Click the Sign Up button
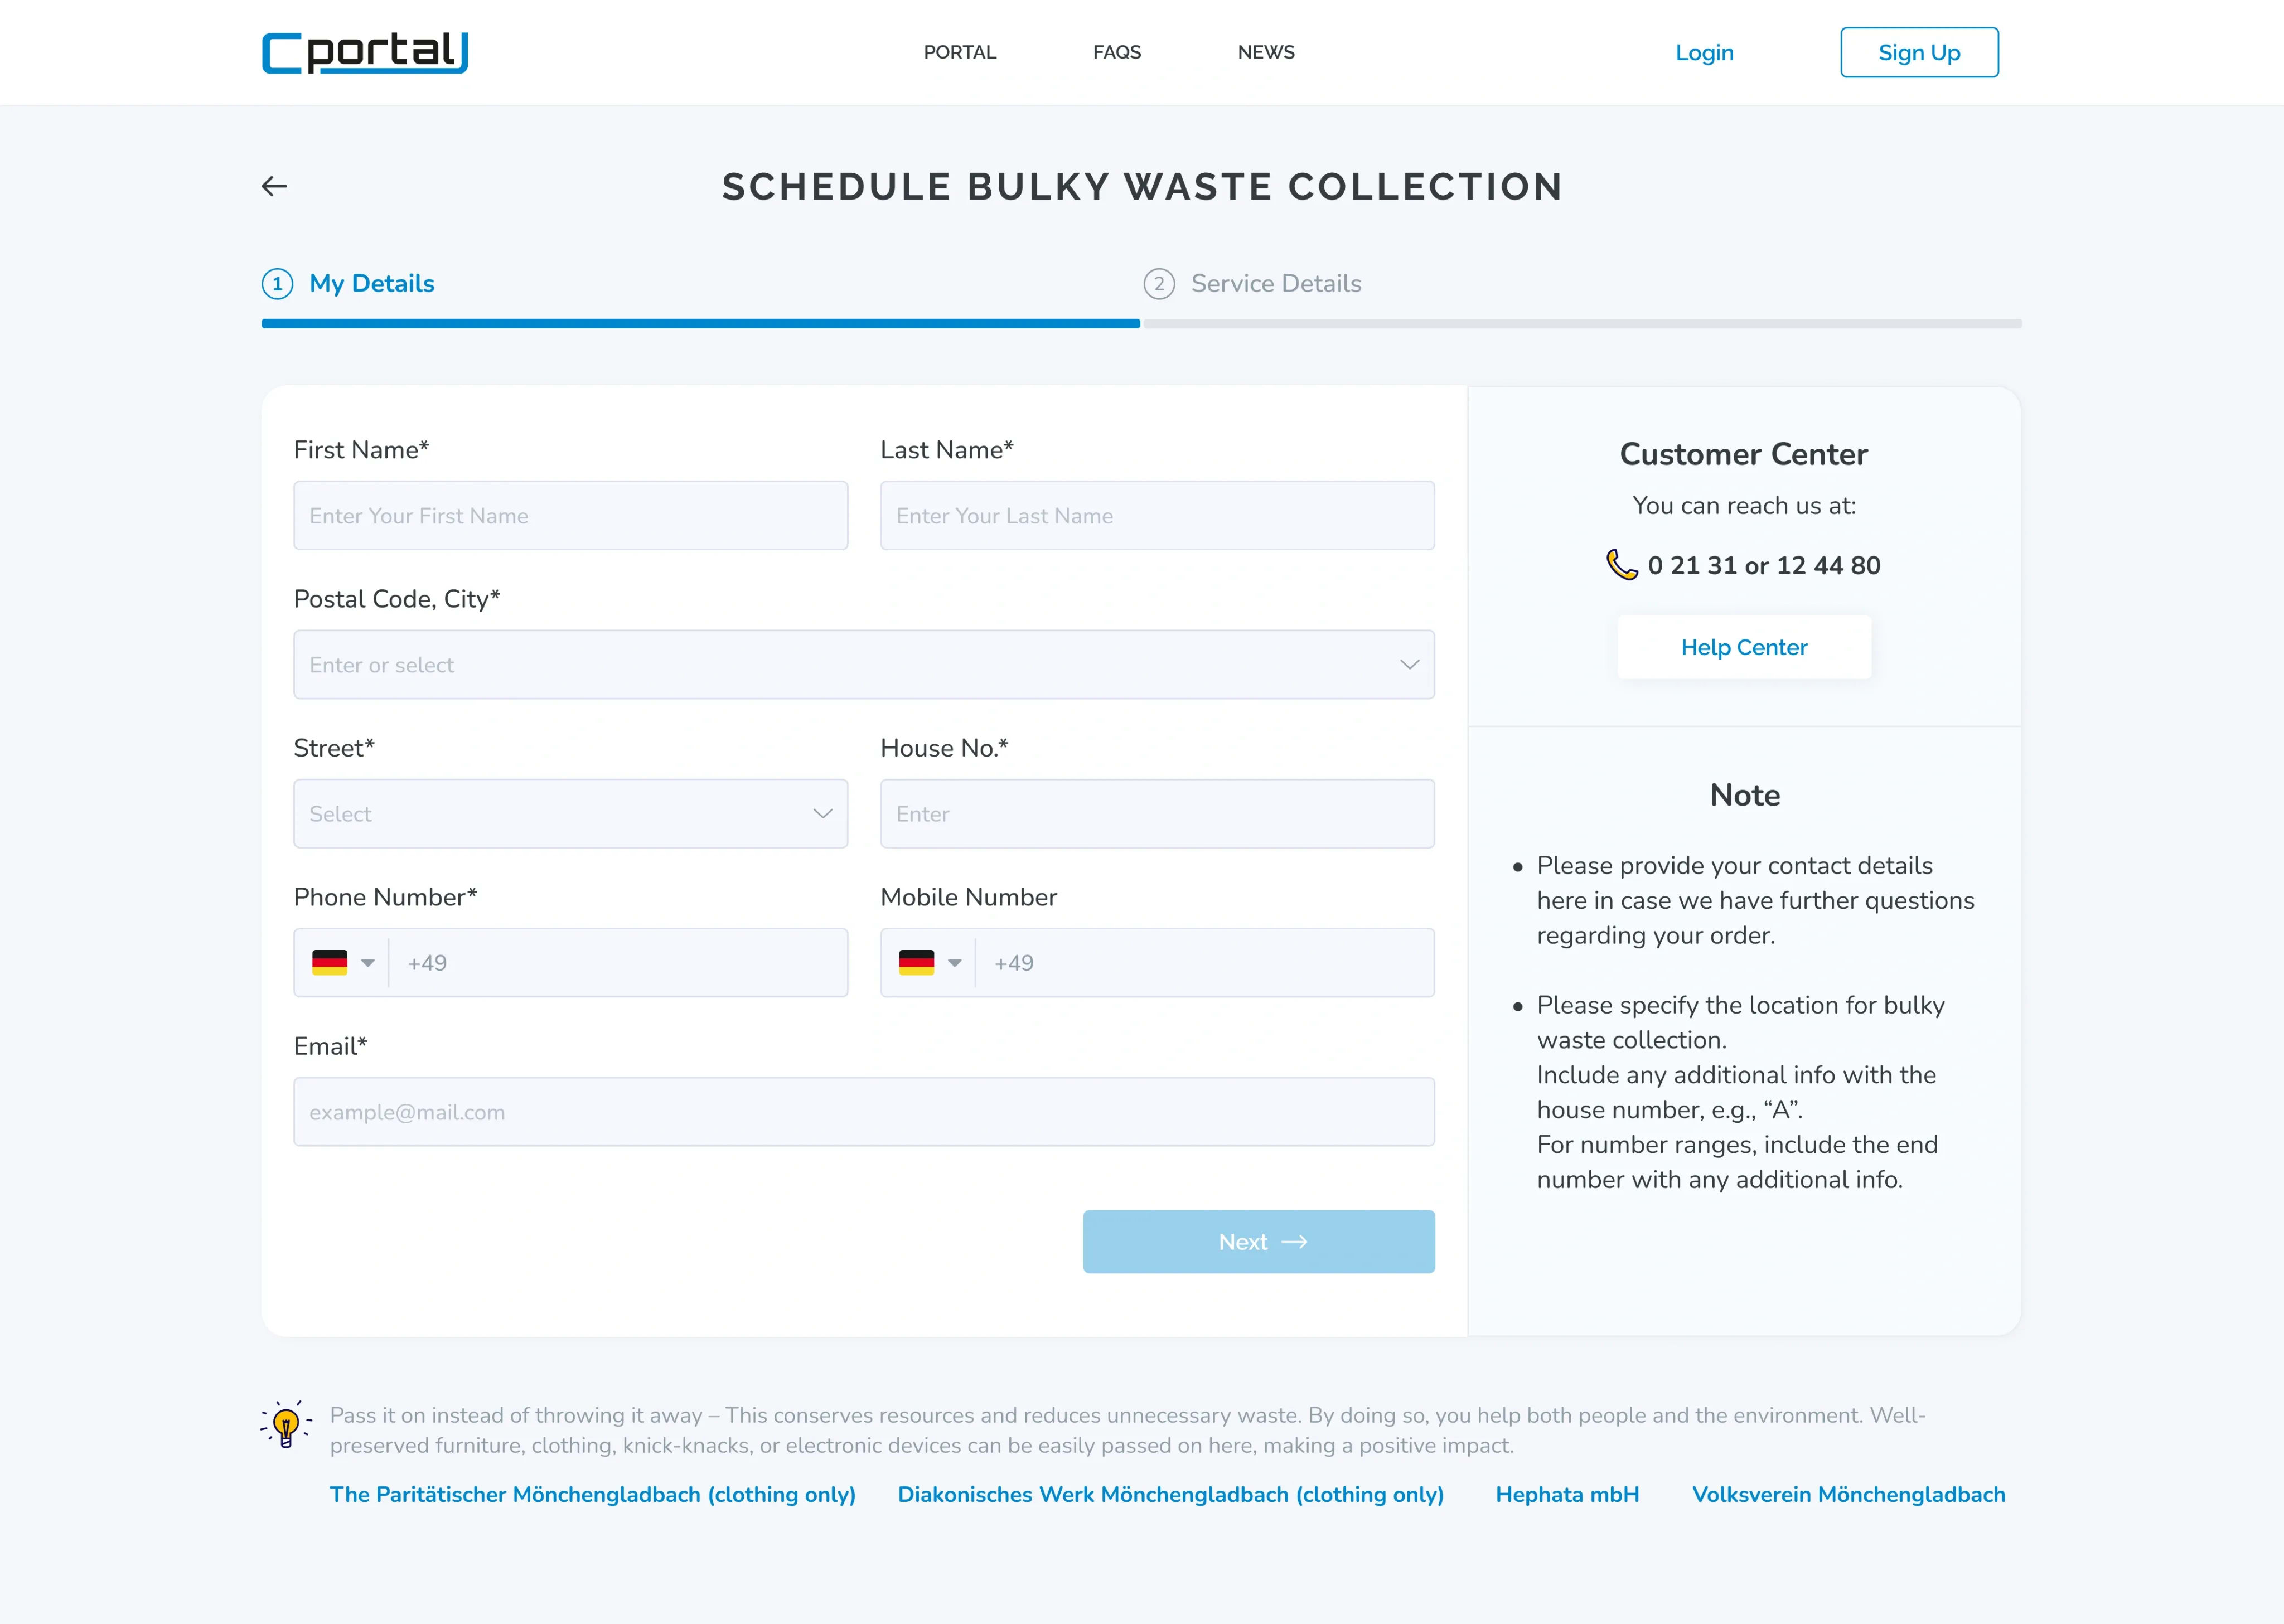 coord(1918,52)
